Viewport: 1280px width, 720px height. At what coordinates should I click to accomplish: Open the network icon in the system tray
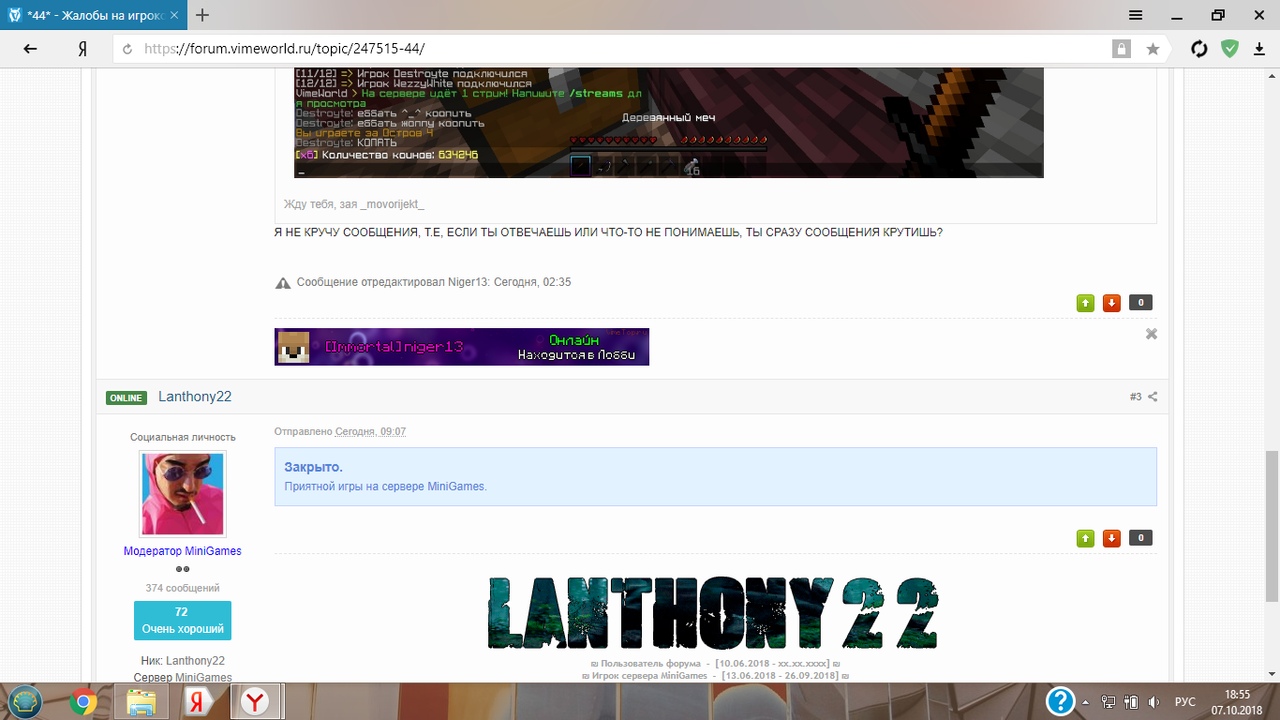click(1109, 702)
